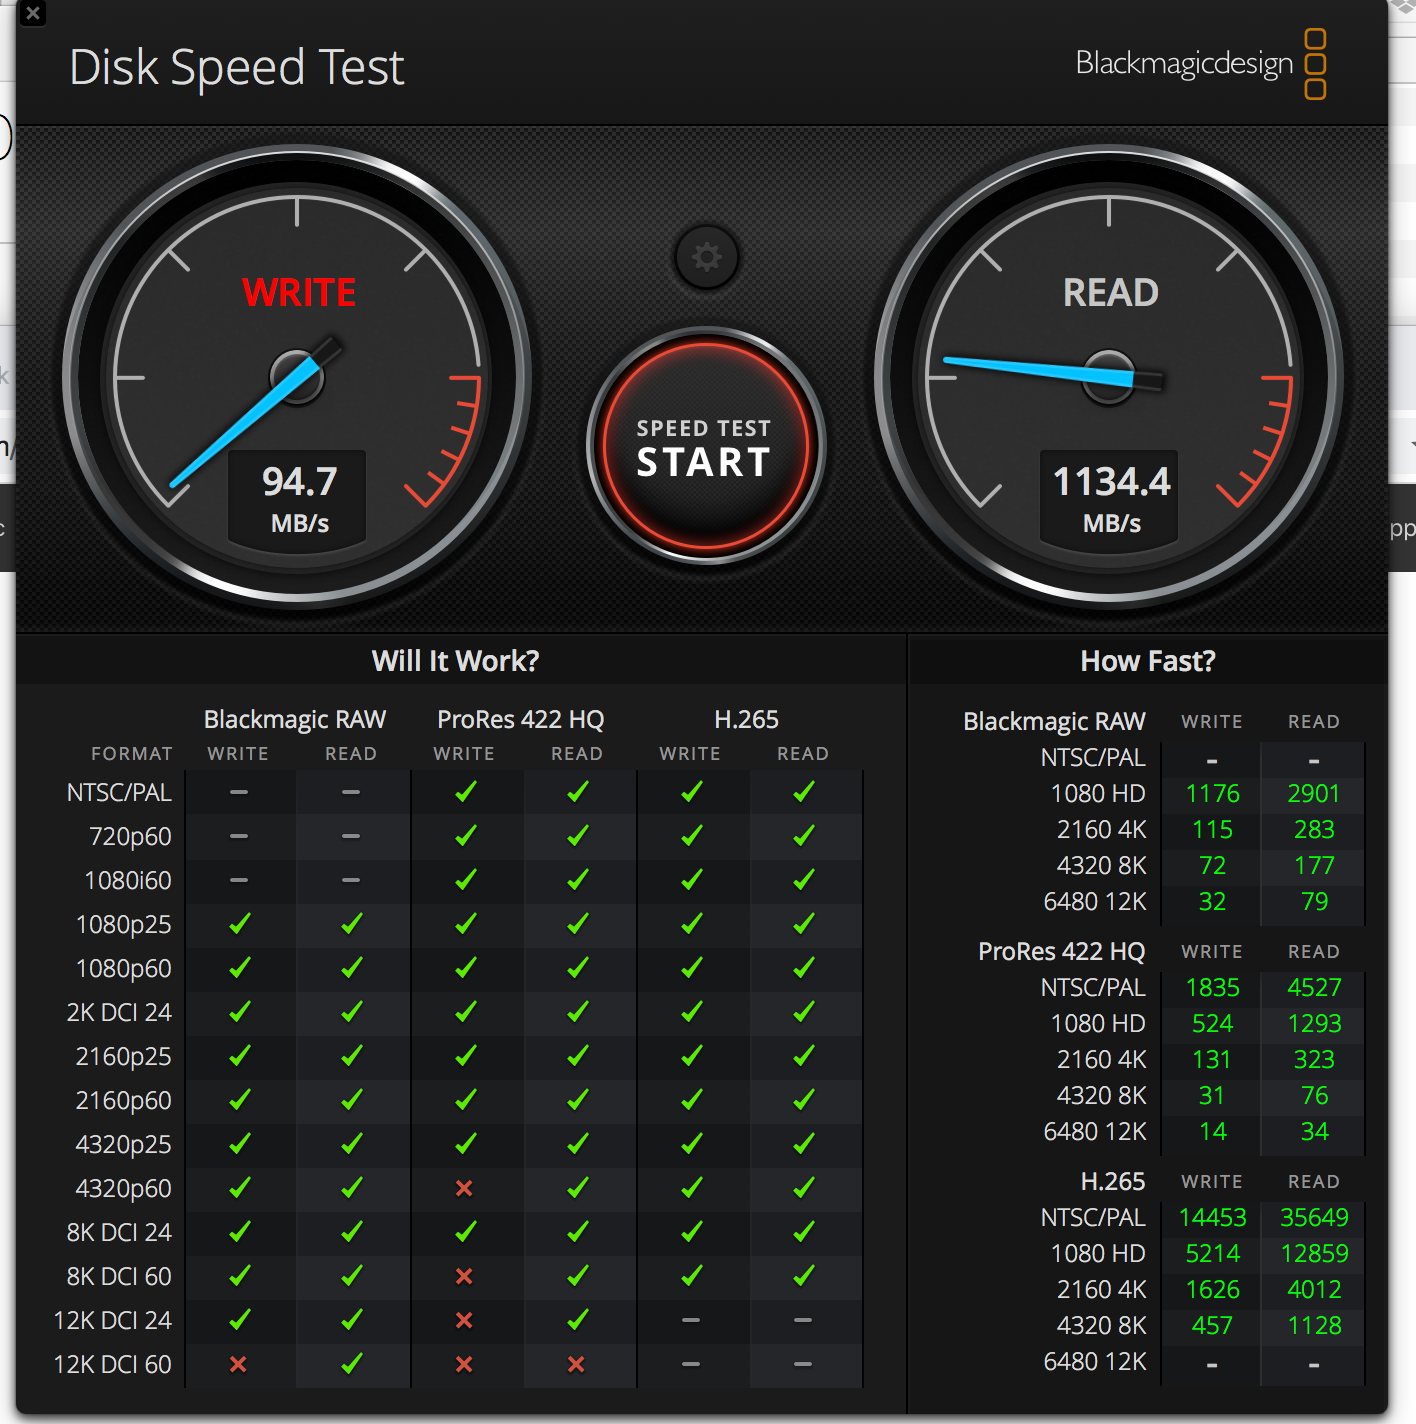Click the "12859" H.265 1080 HD read value
This screenshot has width=1416, height=1424.
coord(1314,1254)
